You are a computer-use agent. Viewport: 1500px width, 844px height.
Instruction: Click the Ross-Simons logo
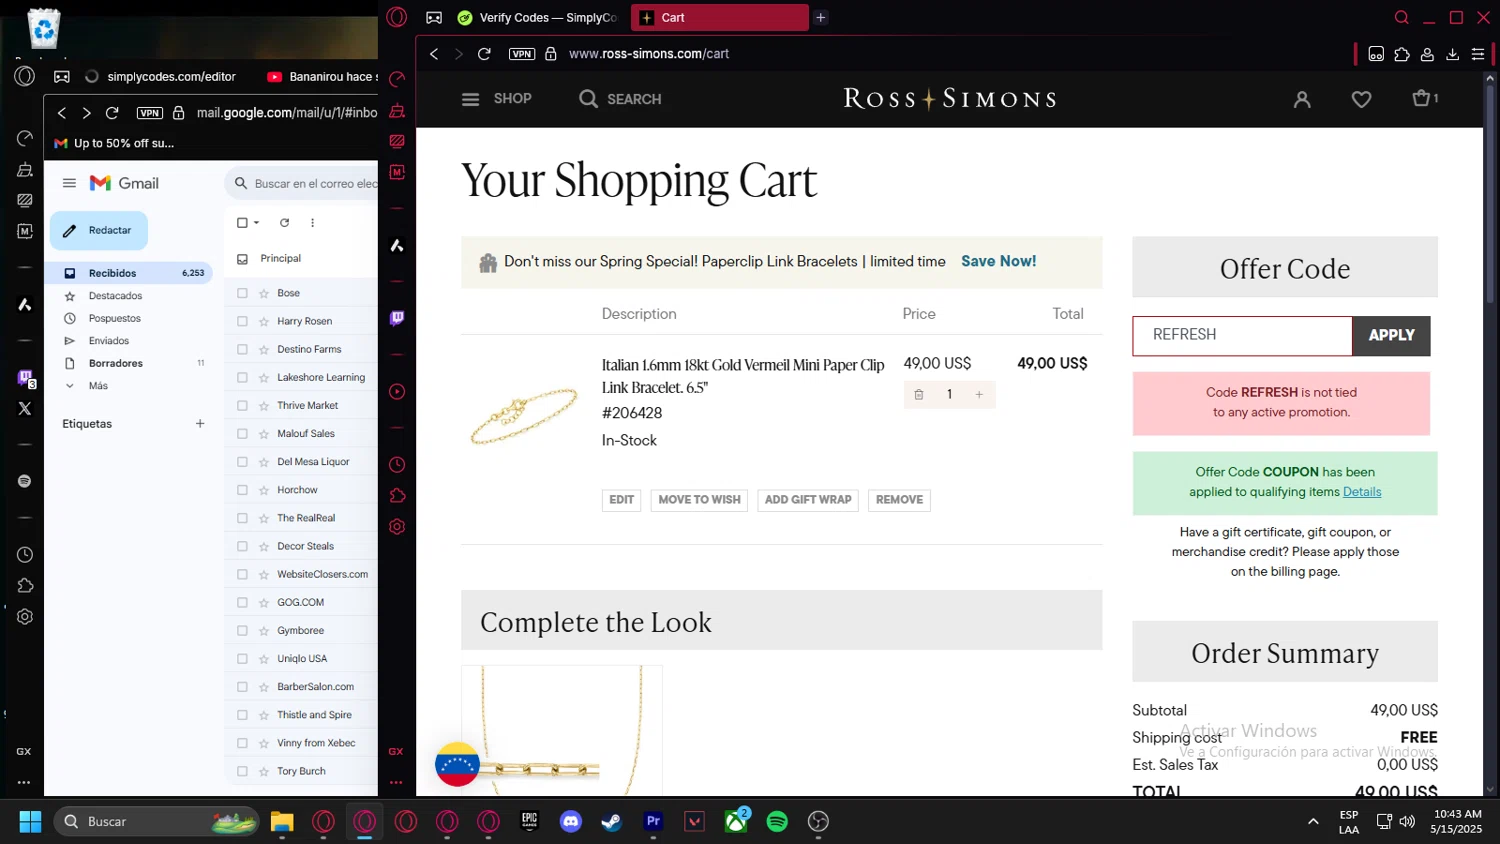pos(949,98)
